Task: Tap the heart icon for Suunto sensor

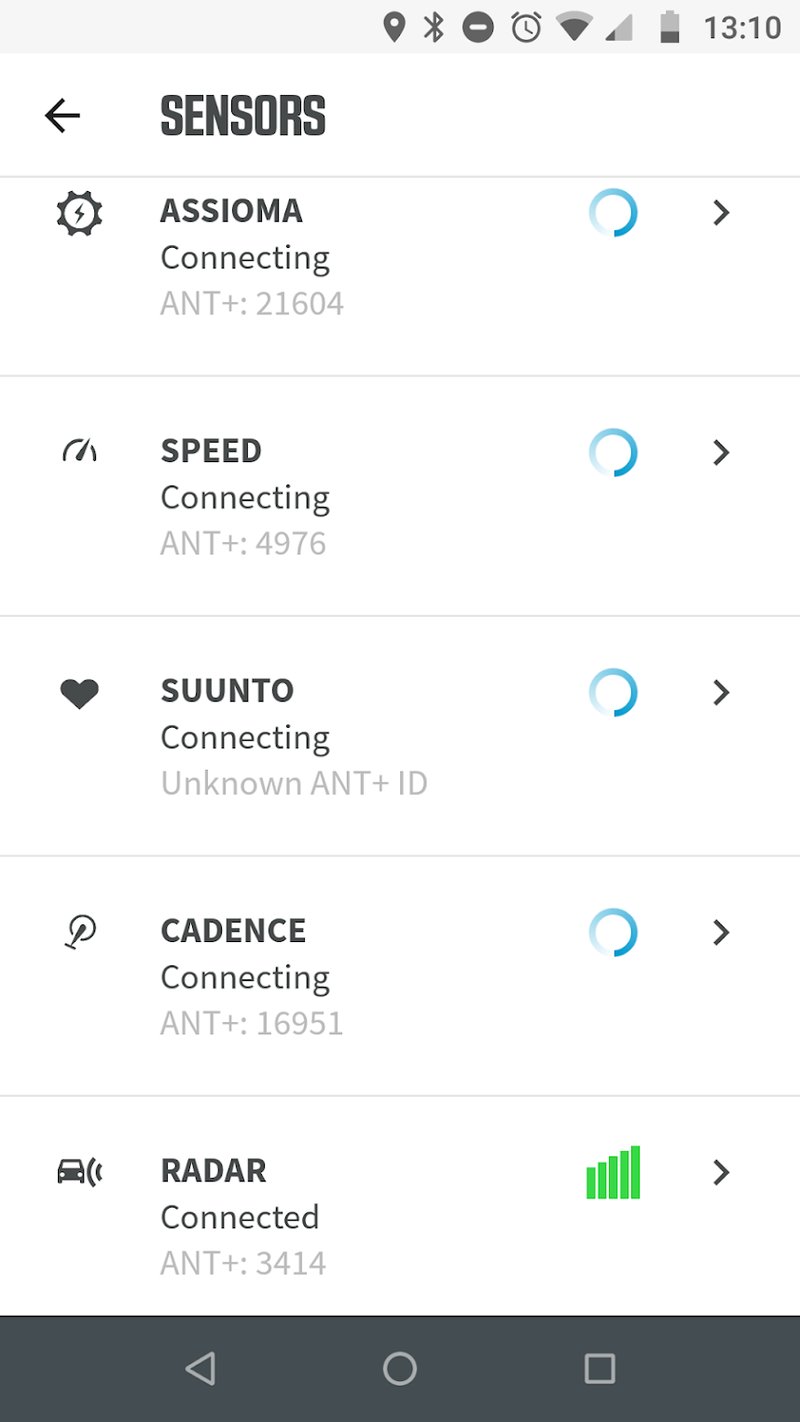Action: (79, 693)
